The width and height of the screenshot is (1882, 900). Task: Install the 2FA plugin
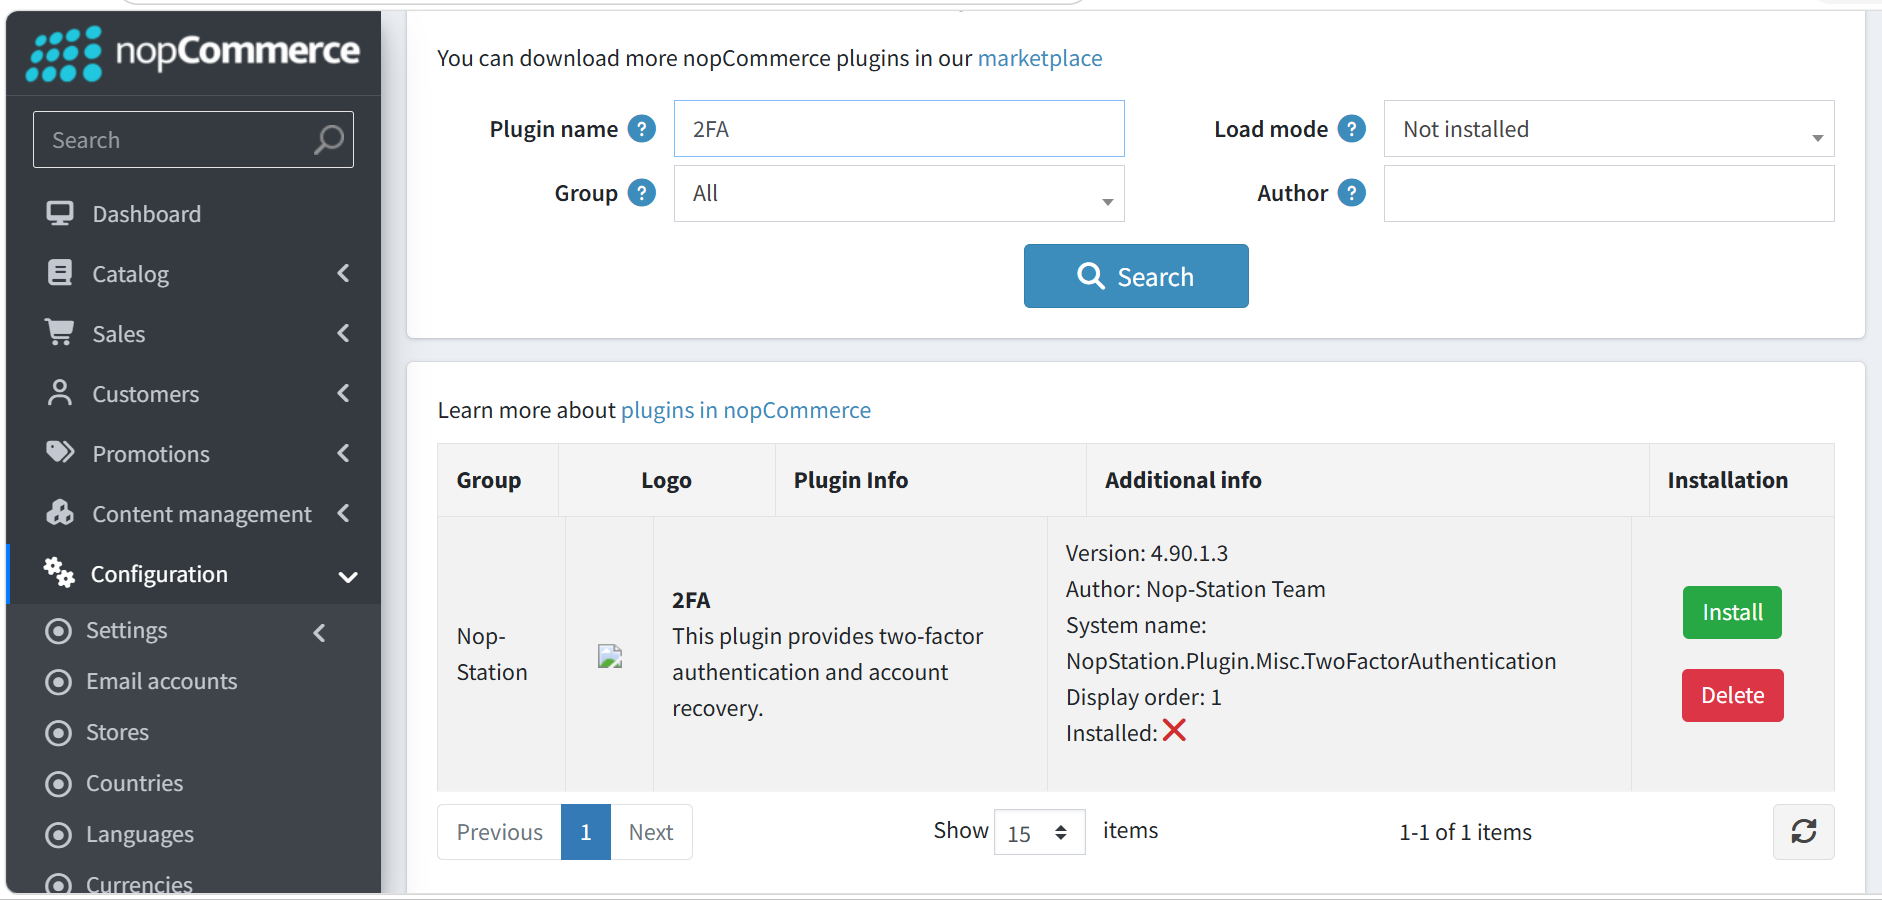click(x=1732, y=612)
